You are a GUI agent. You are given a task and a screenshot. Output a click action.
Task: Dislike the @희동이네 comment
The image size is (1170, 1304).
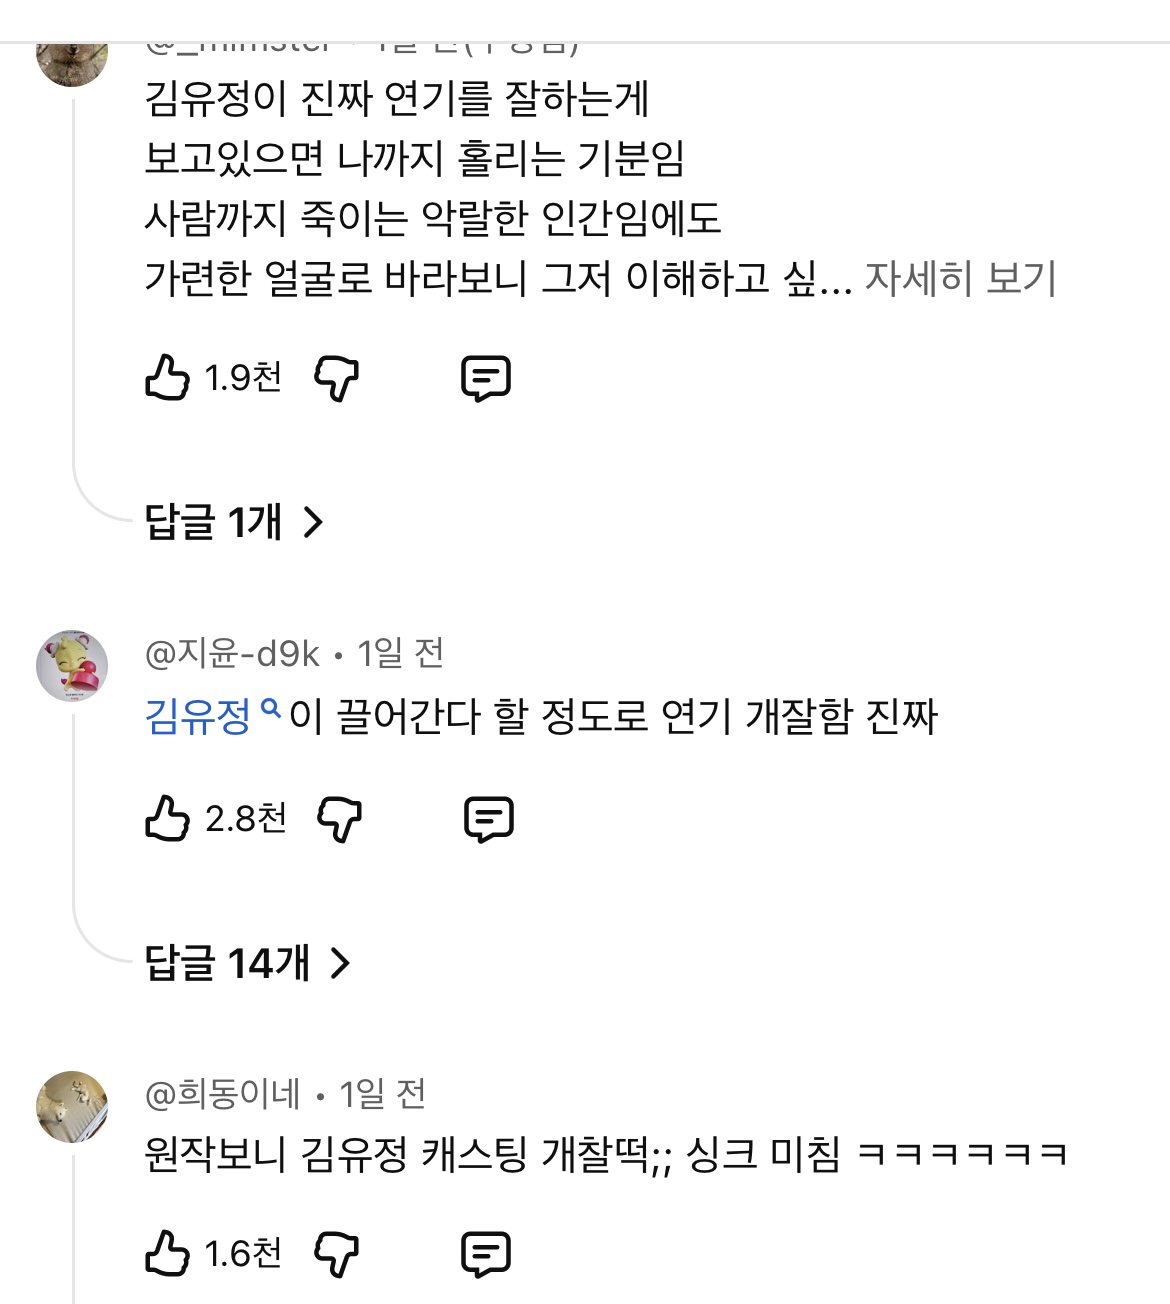(337, 1253)
